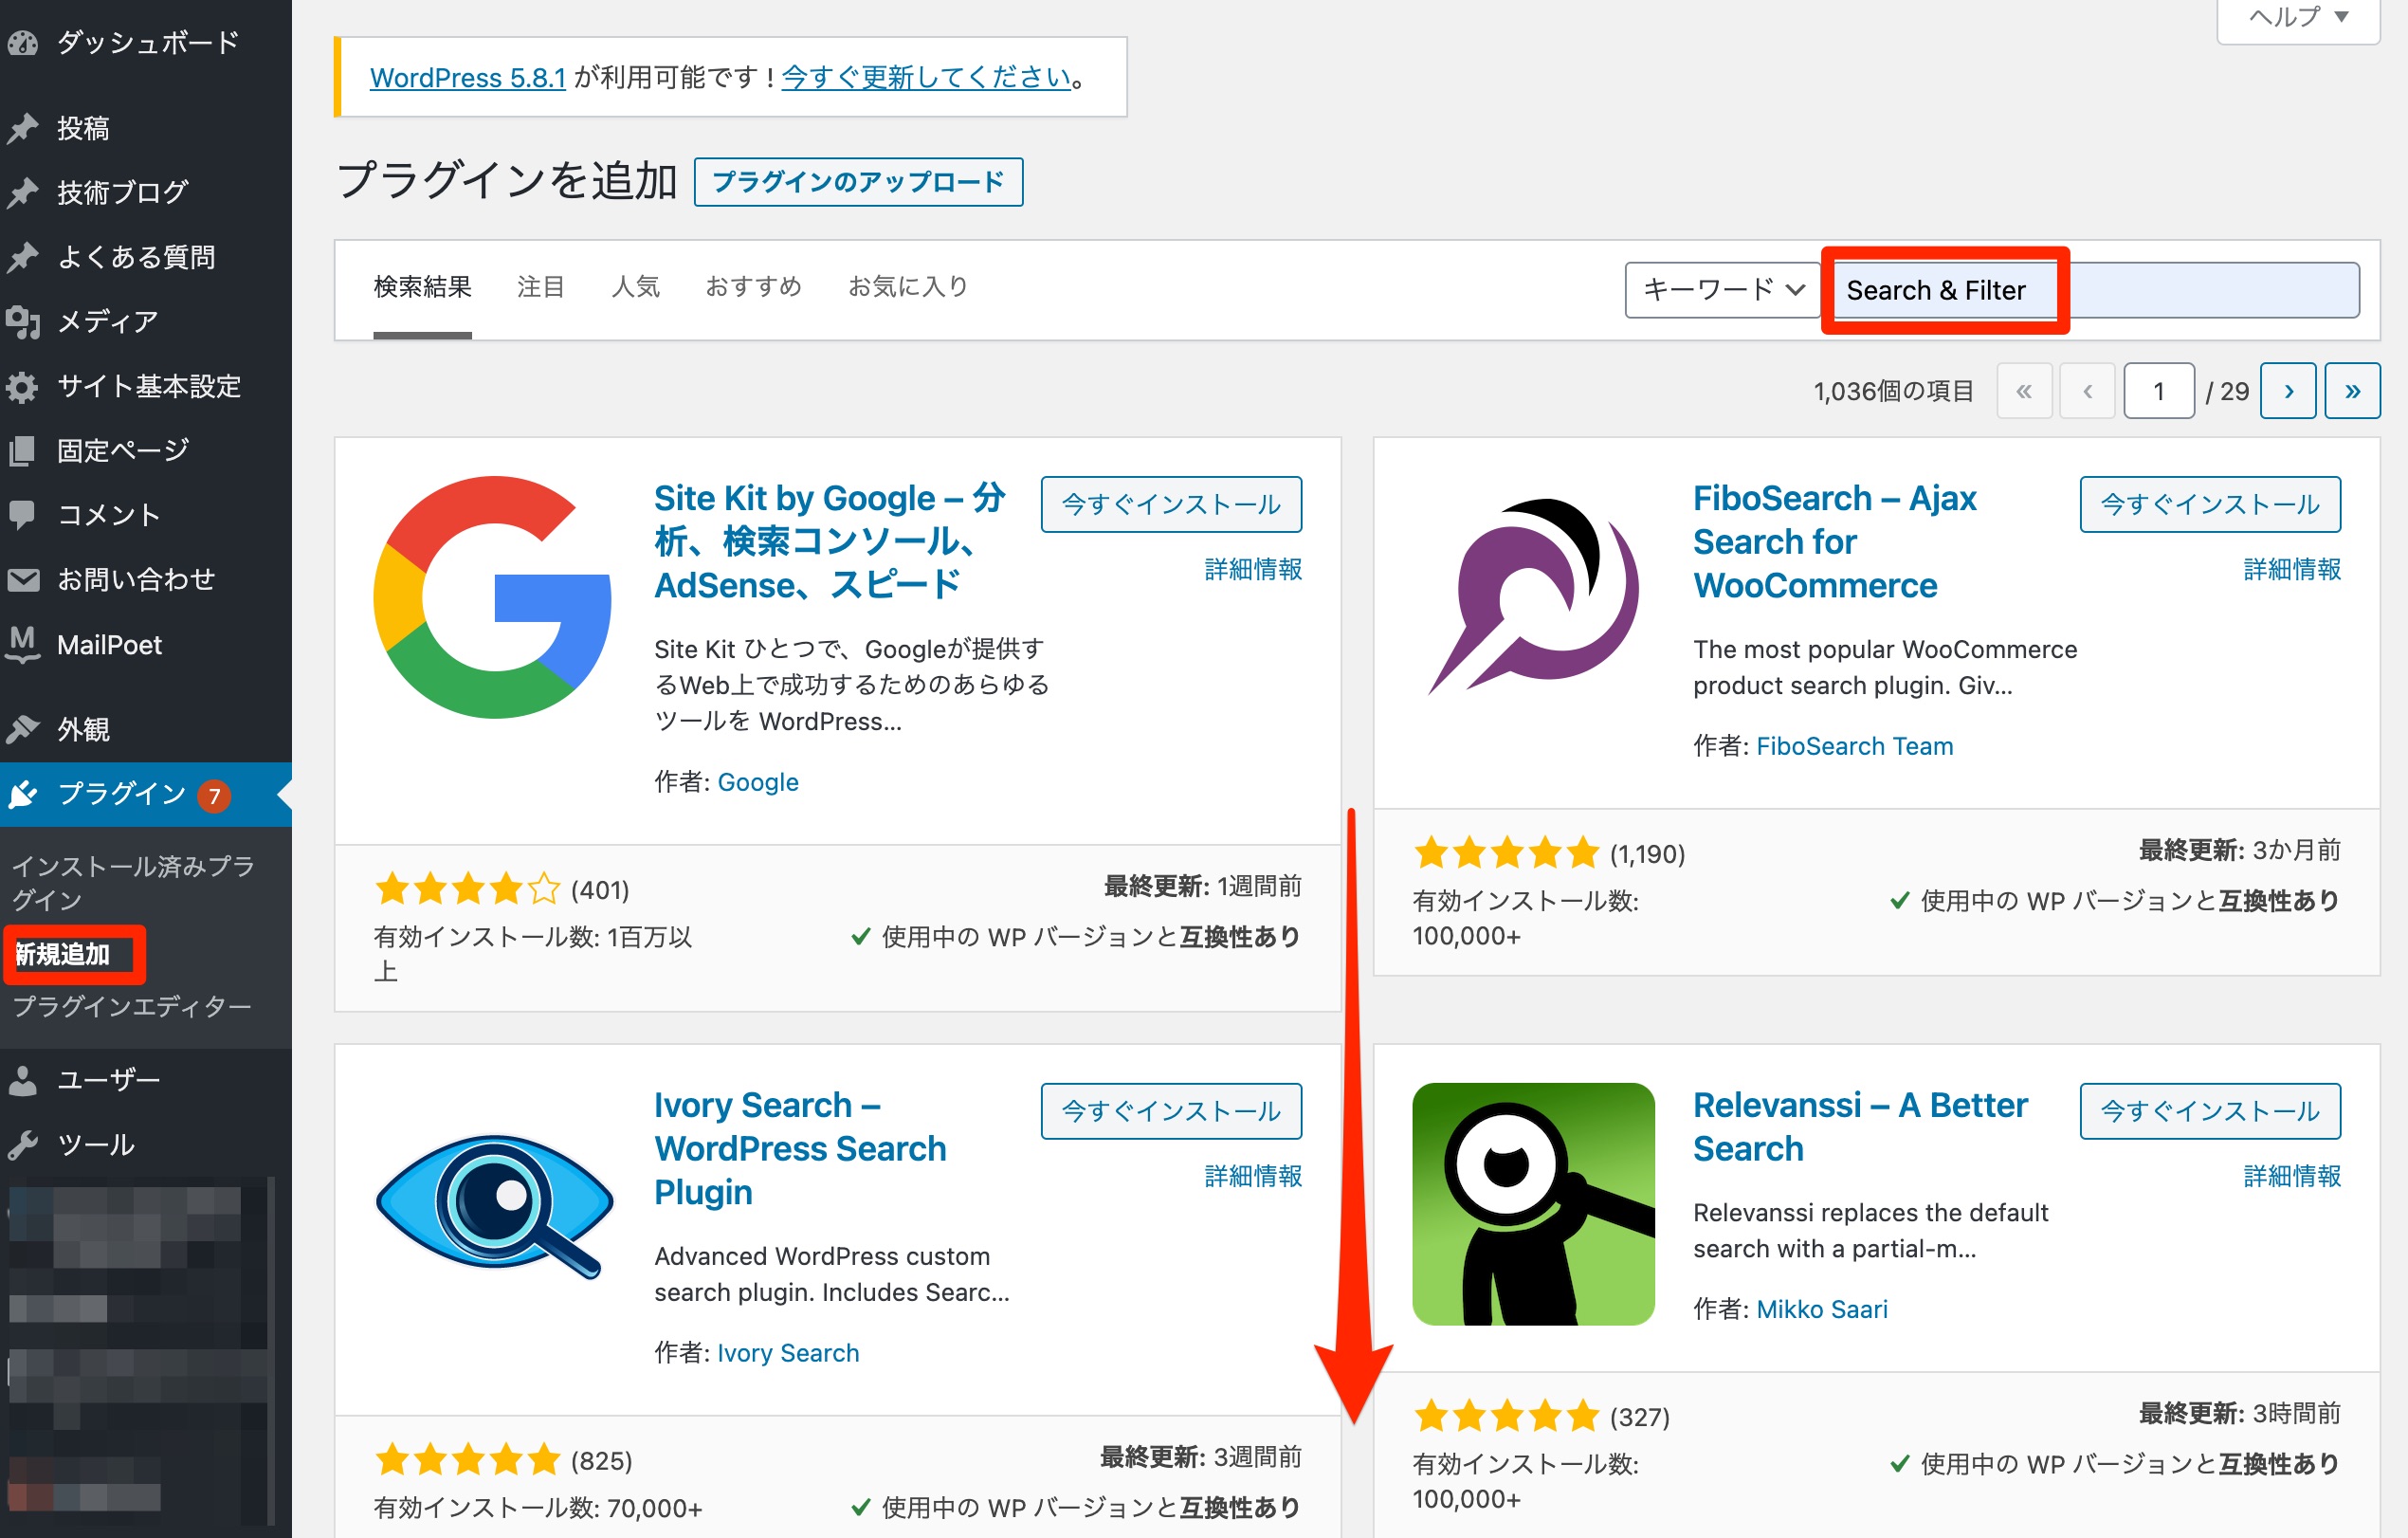Click the Site Kit star rating
Viewport: 2408px width, 1538px height.
(468, 888)
